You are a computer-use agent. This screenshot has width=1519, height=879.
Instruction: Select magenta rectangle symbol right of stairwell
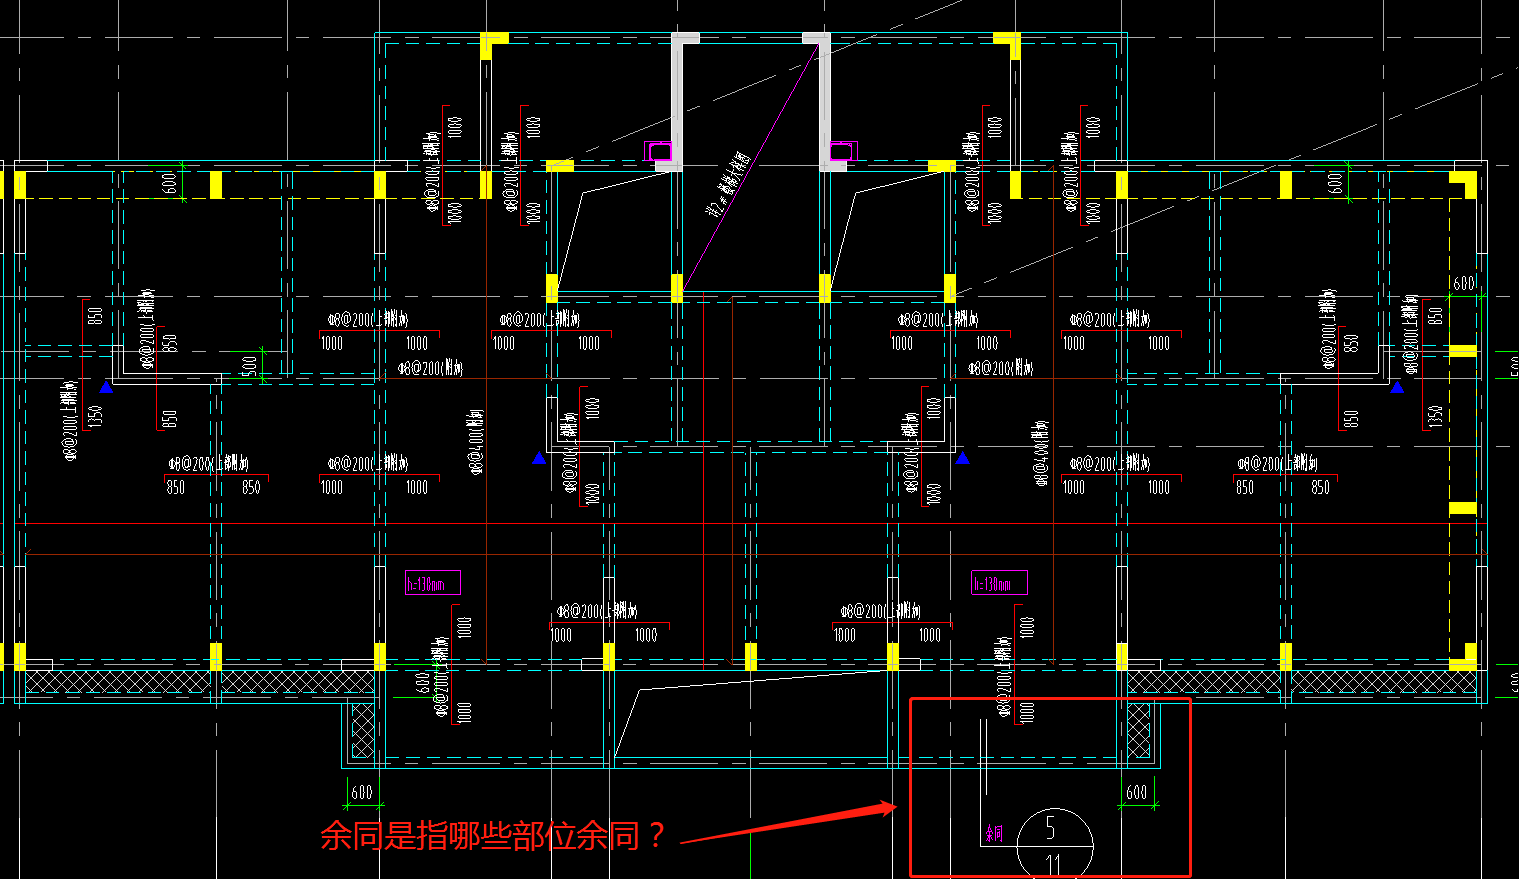[x=843, y=151]
